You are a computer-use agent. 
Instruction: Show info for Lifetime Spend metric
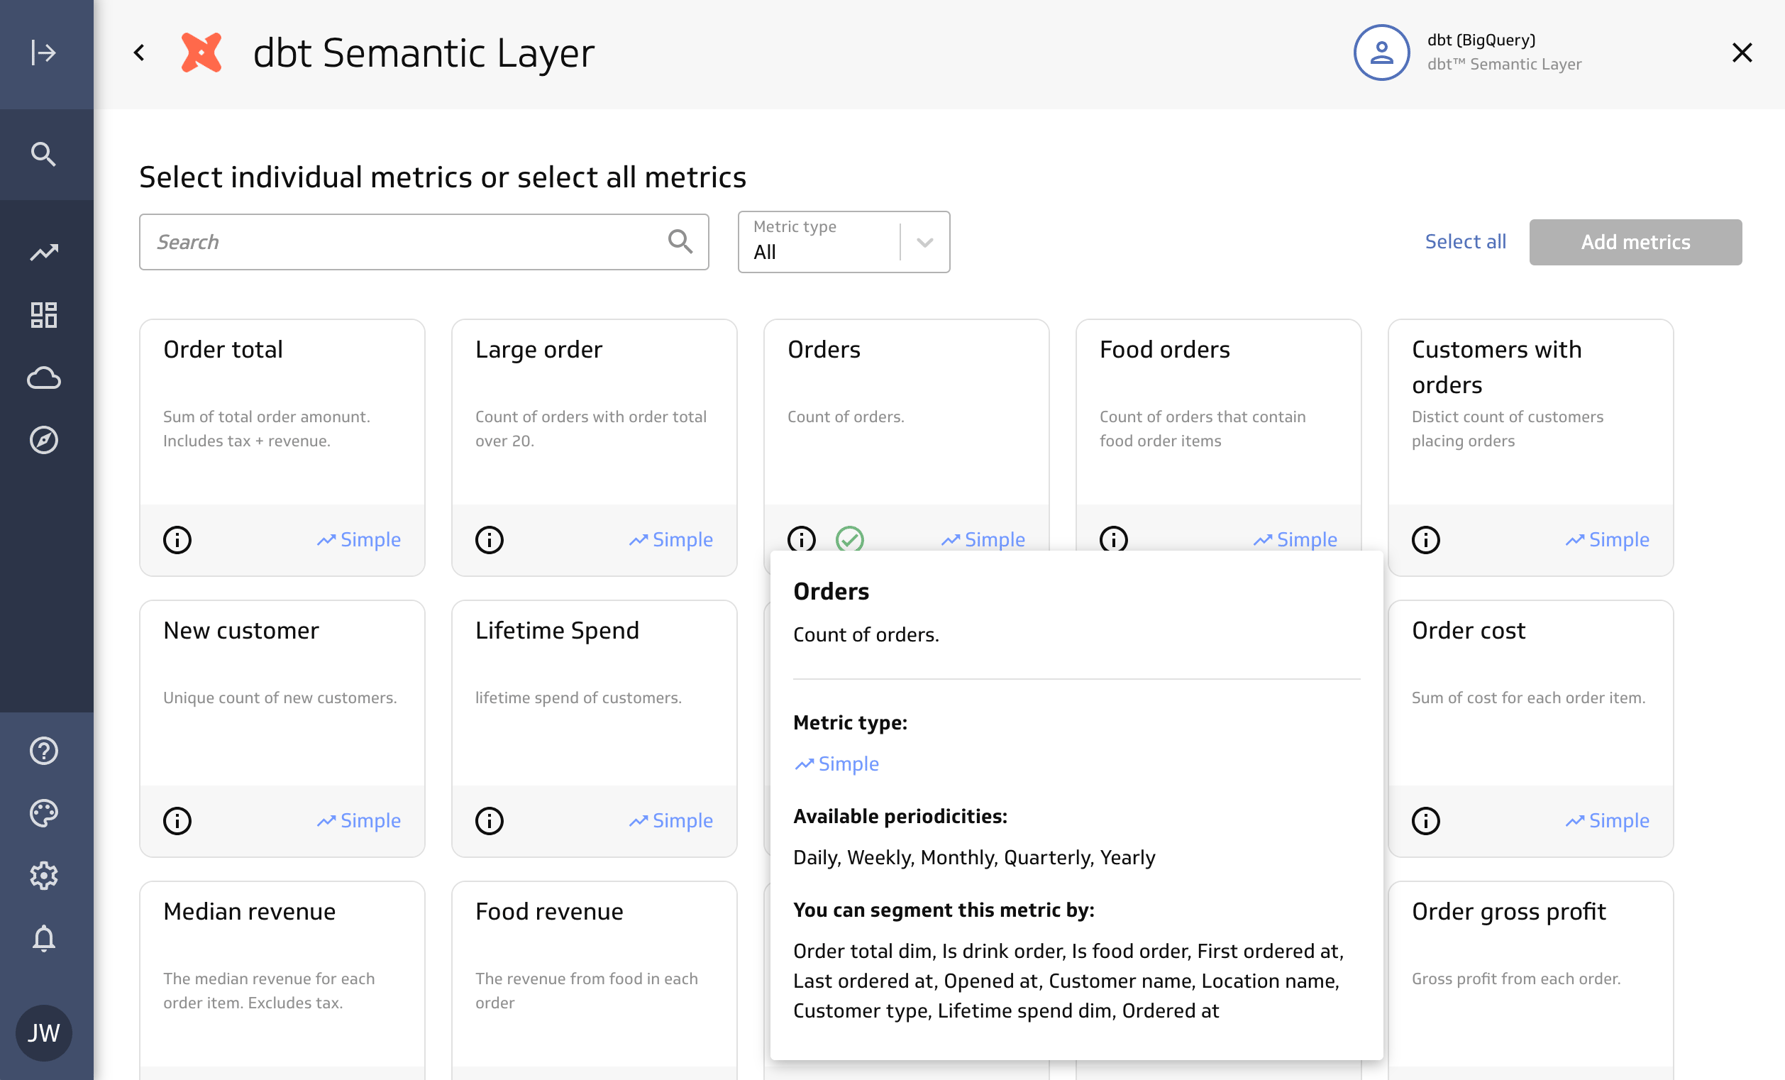[489, 821]
